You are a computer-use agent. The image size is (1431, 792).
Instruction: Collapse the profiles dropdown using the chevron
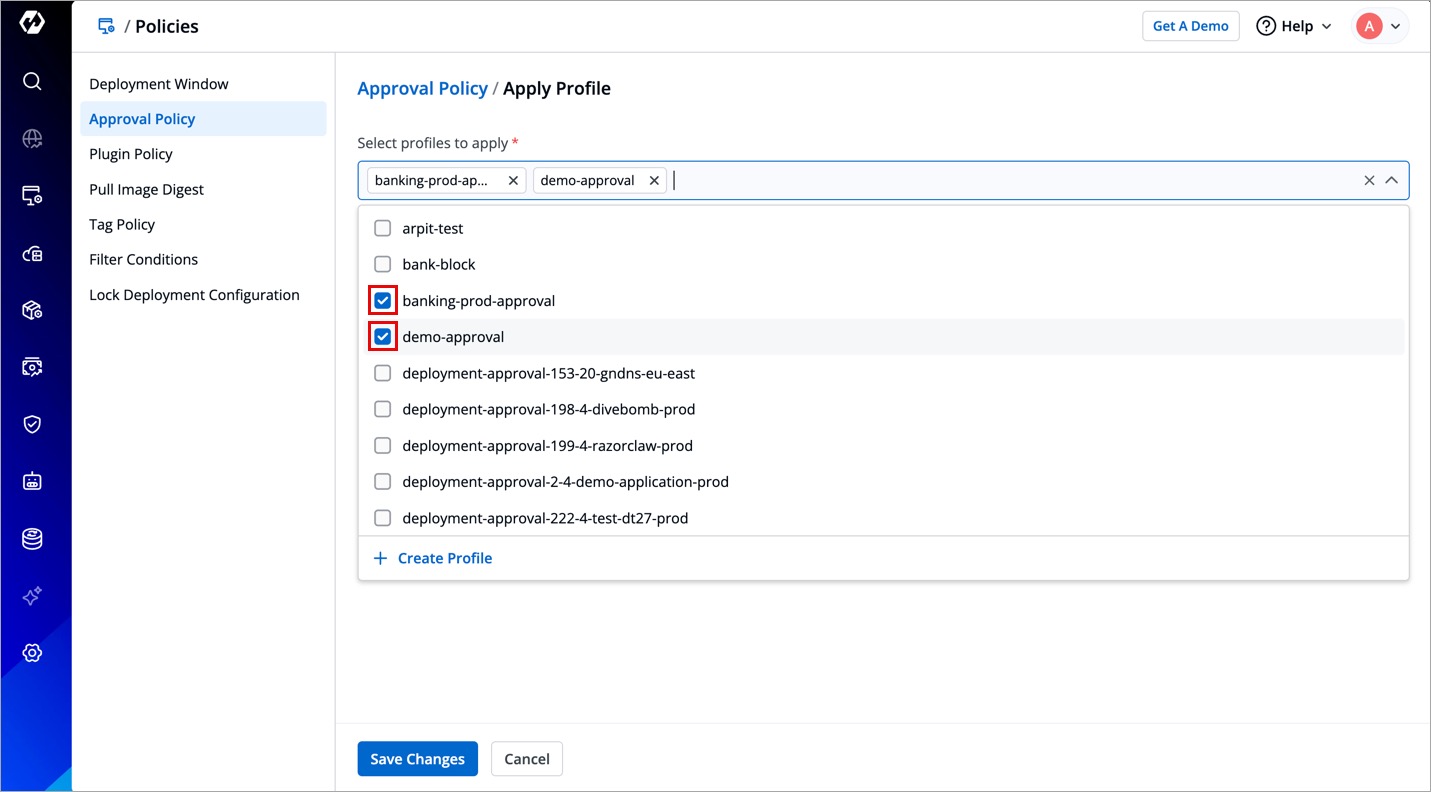pos(1391,181)
